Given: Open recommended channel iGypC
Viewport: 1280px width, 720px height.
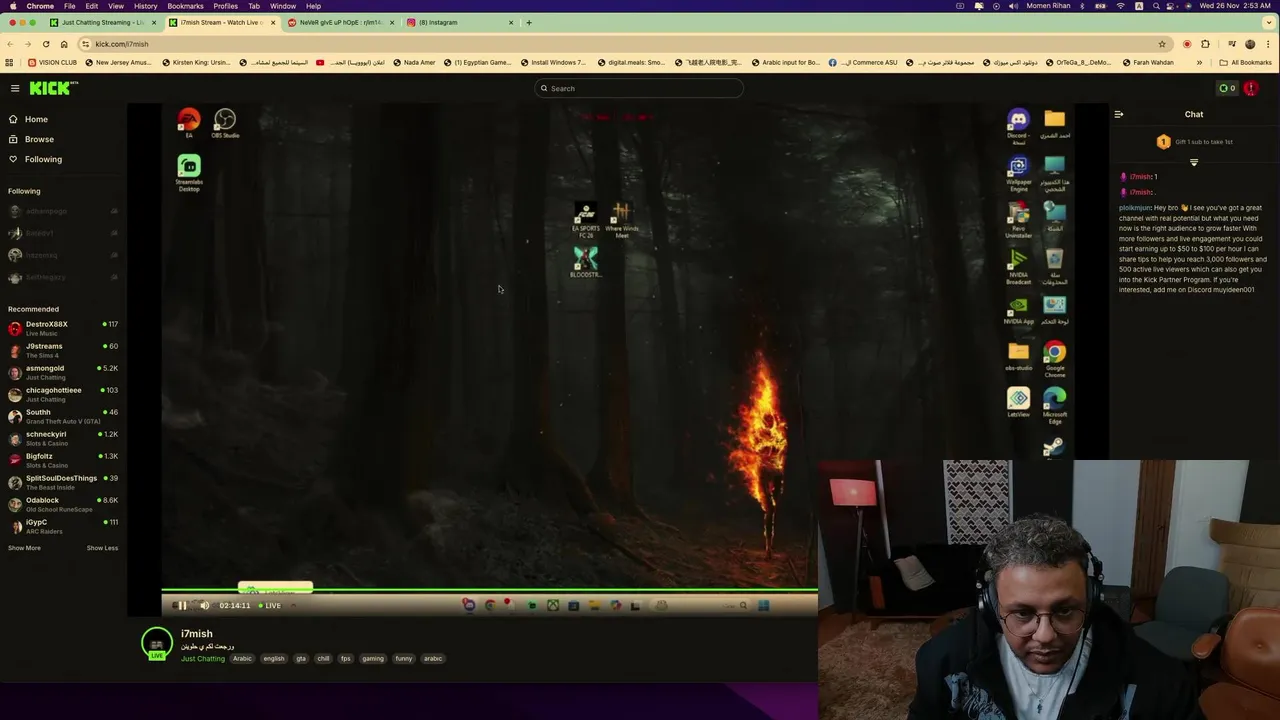Looking at the screenshot, I should coord(62,526).
